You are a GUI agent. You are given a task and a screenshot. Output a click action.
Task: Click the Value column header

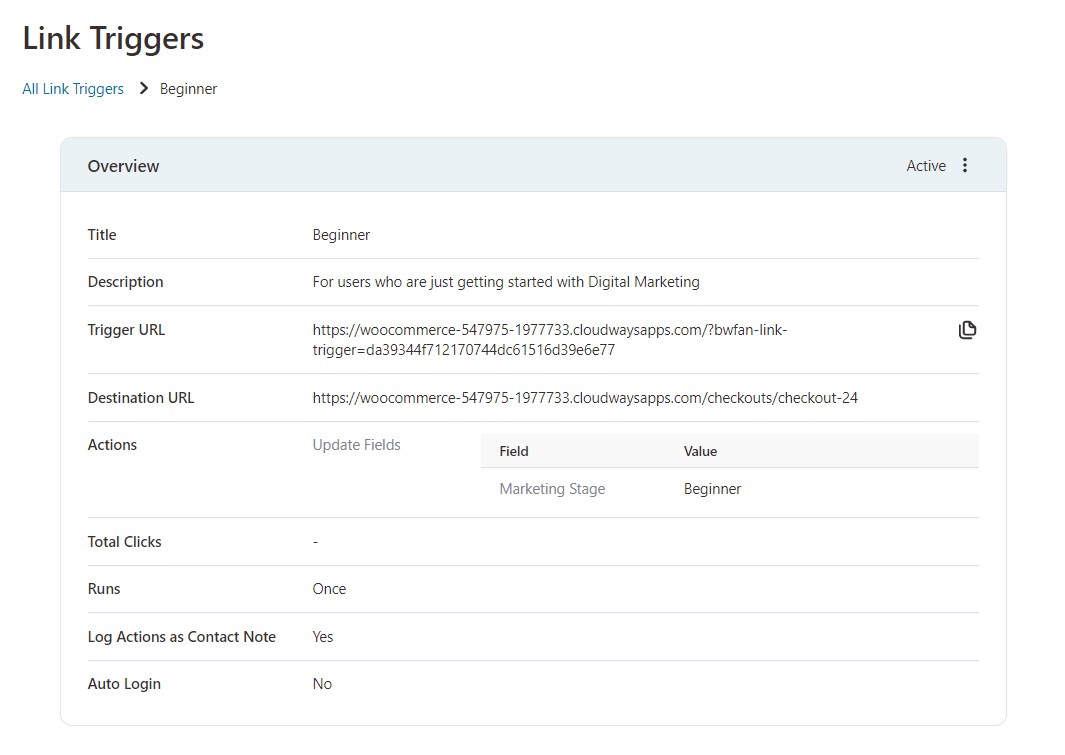point(700,451)
